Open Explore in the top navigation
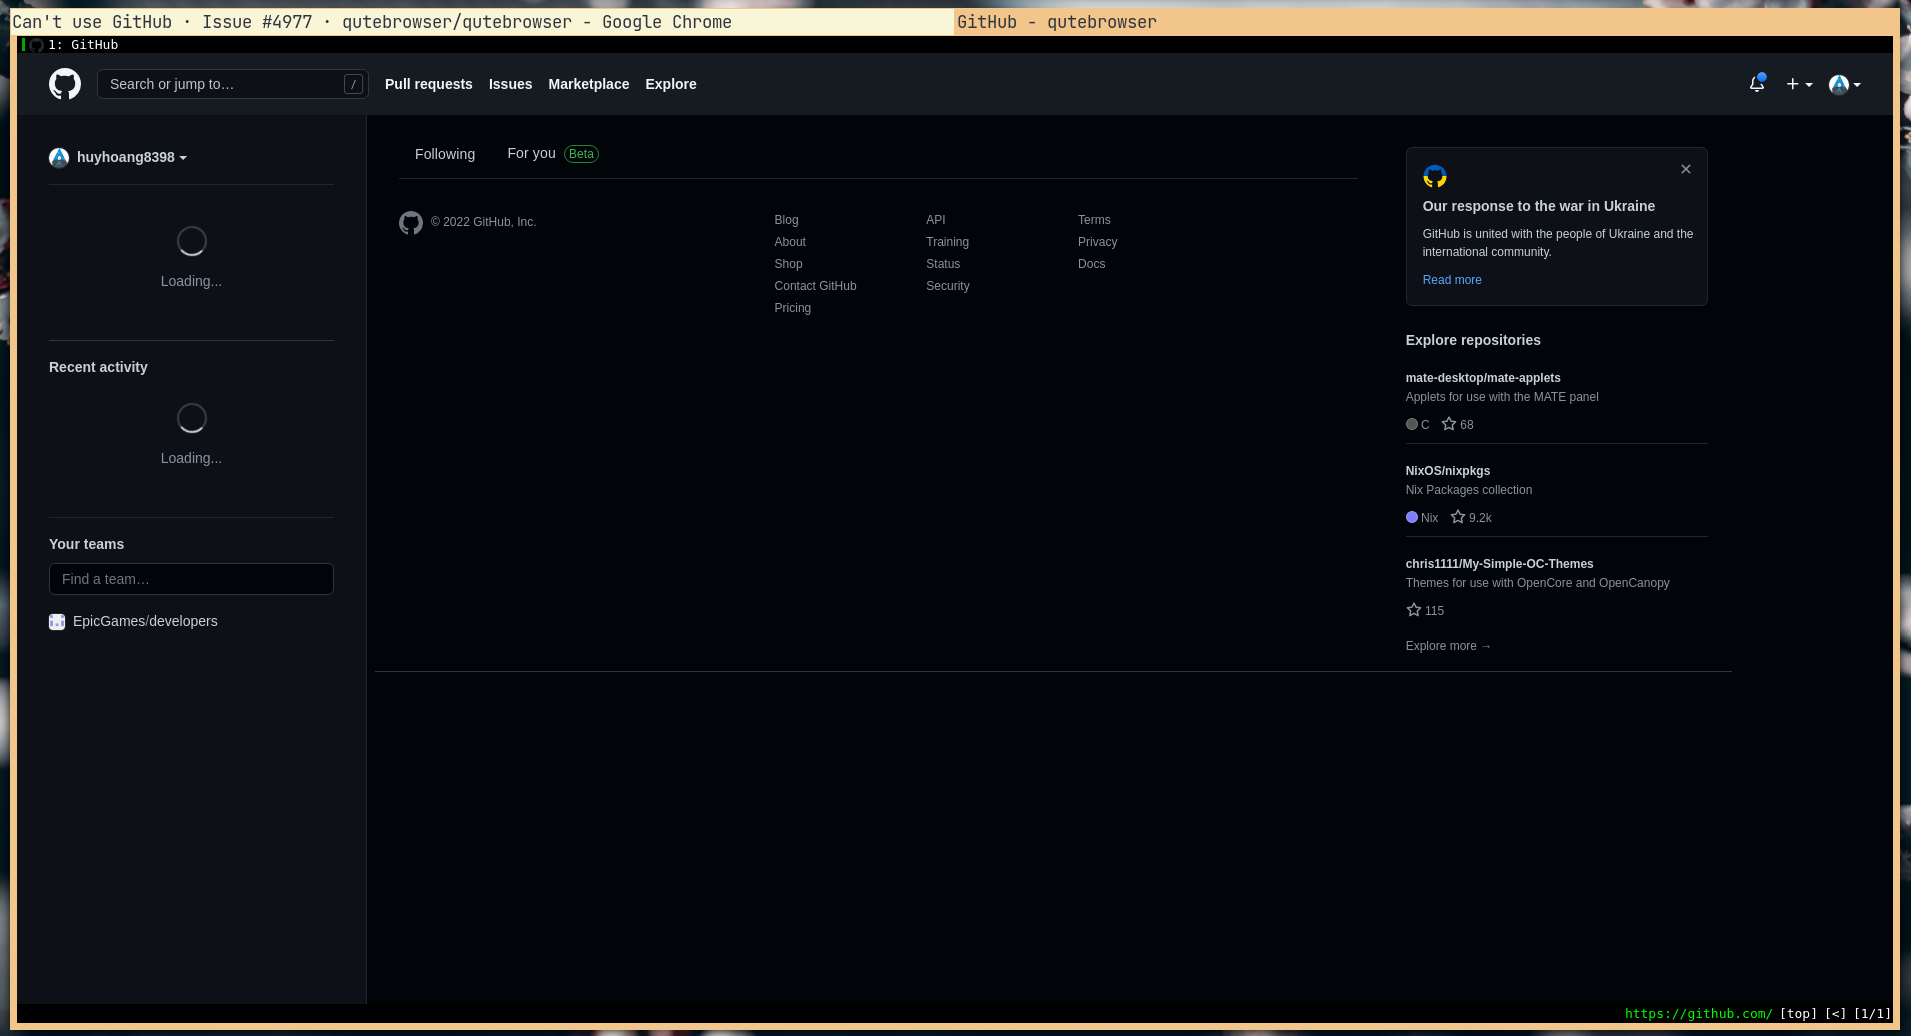The width and height of the screenshot is (1911, 1036). click(671, 84)
